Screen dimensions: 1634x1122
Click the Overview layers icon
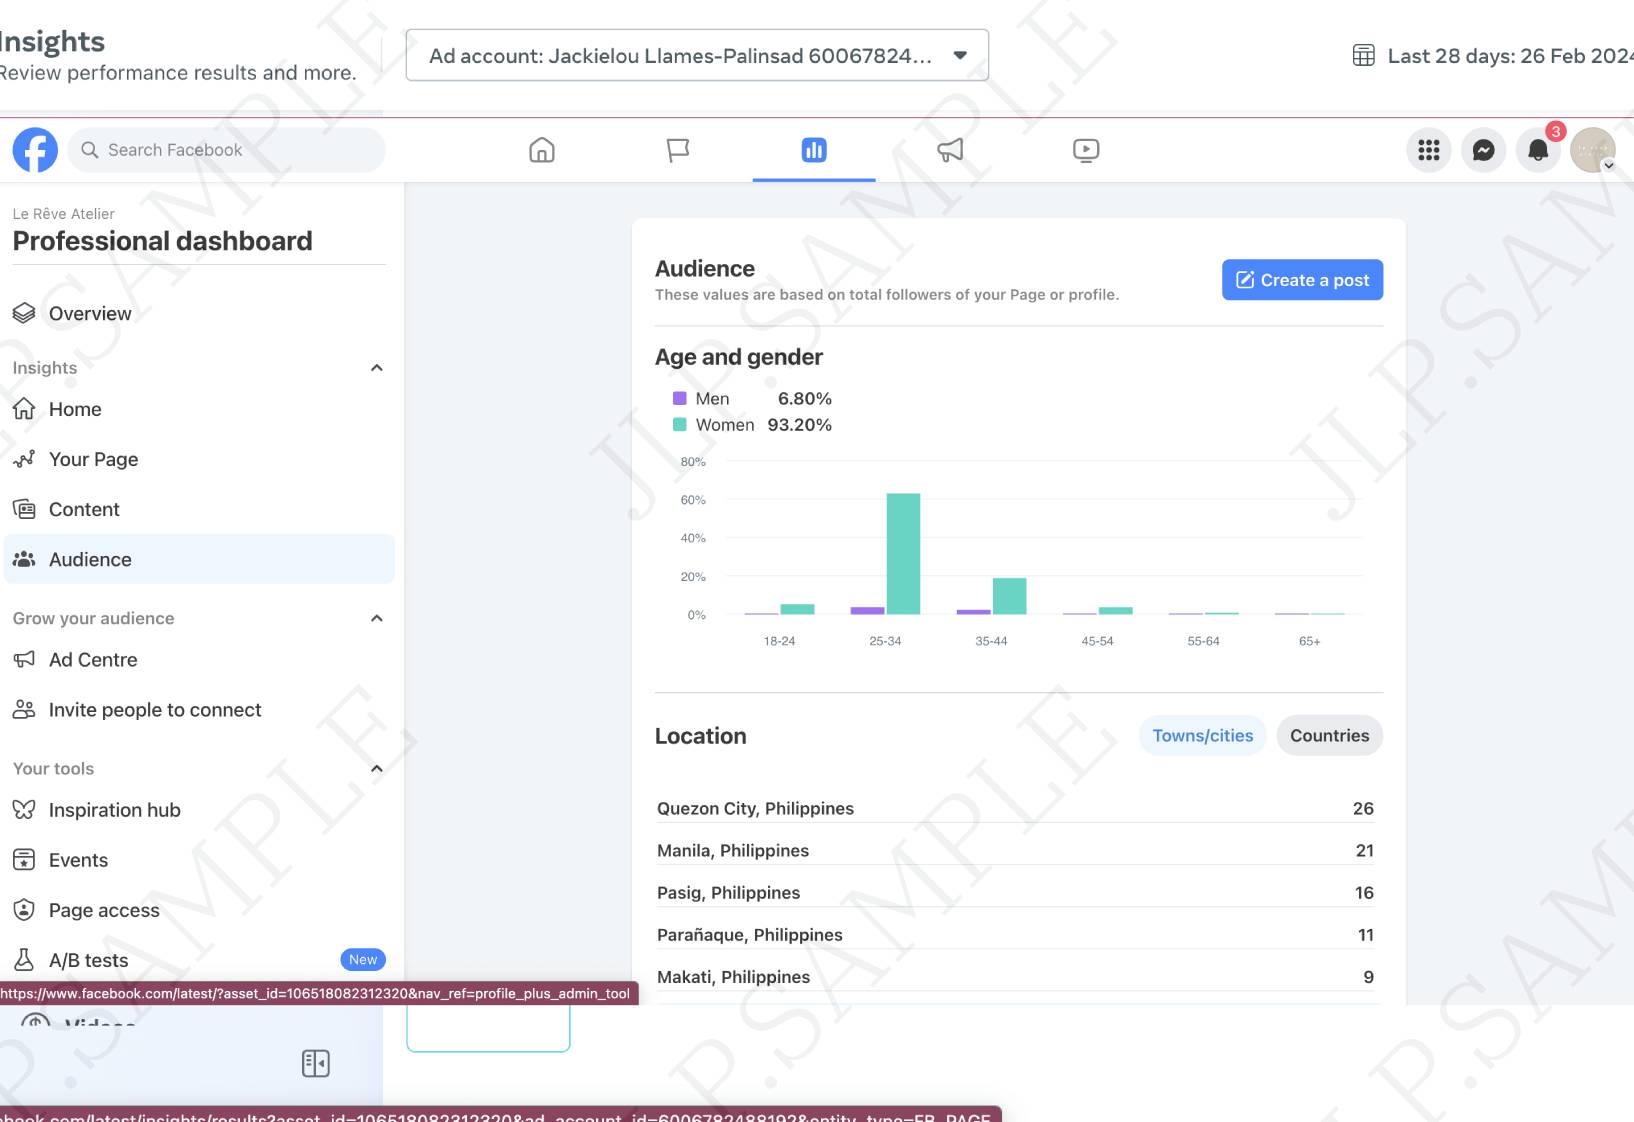click(x=24, y=313)
